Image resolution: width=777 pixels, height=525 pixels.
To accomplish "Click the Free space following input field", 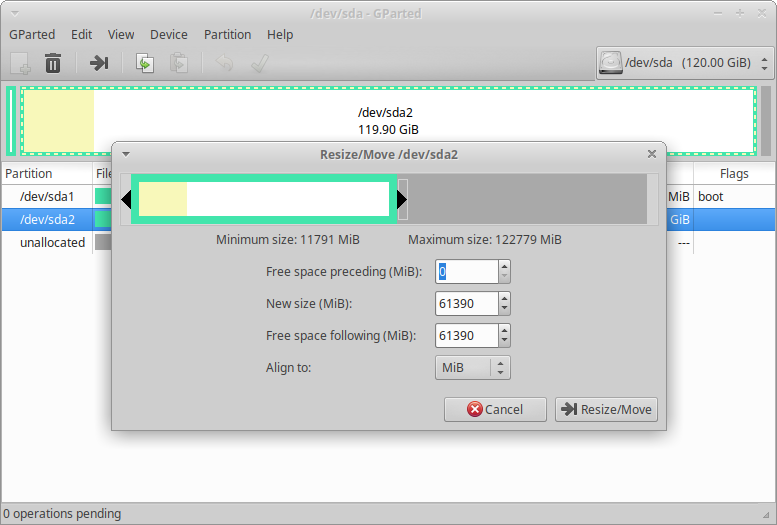I will point(467,336).
